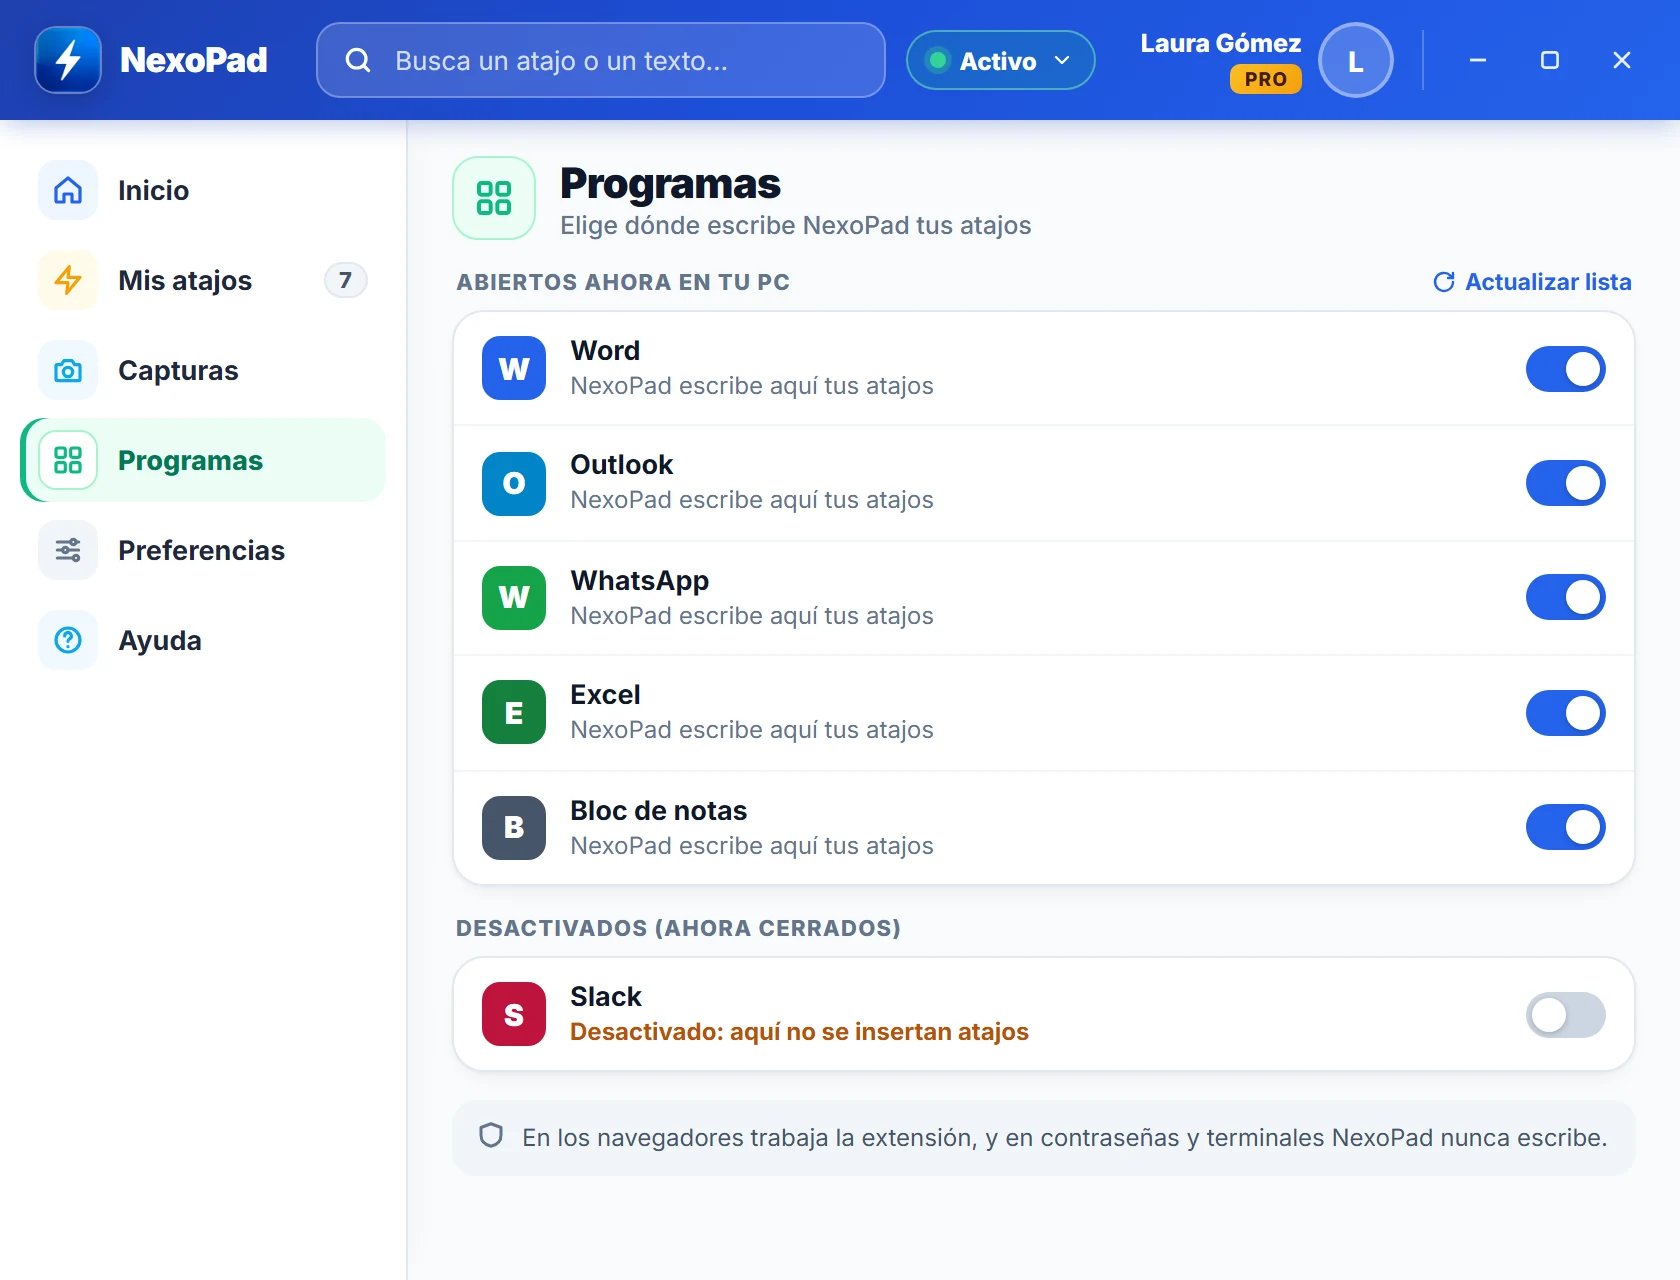This screenshot has height=1280, width=1680.
Task: Switch off WhatsApp shortcuts toggle
Action: point(1565,597)
